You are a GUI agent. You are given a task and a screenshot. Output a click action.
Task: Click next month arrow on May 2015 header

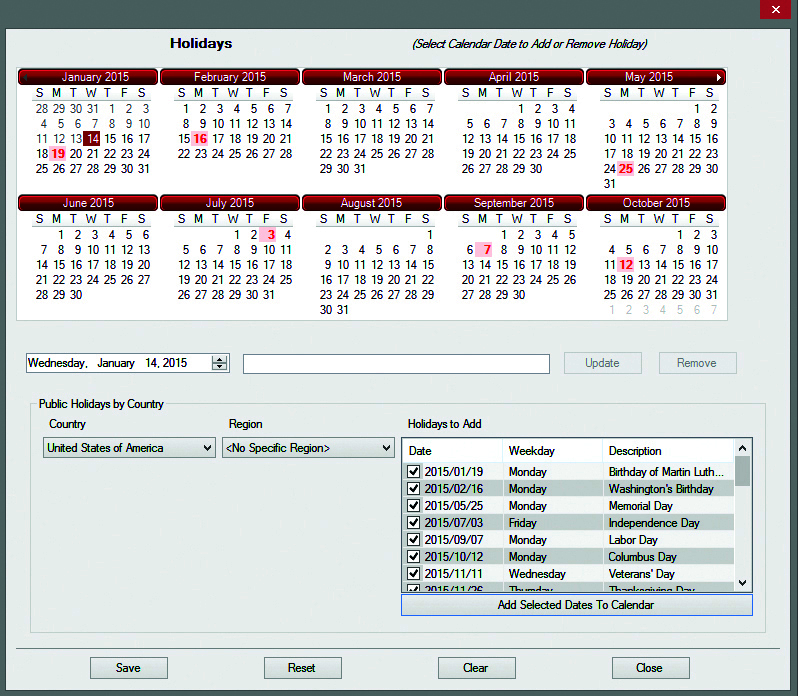[718, 77]
